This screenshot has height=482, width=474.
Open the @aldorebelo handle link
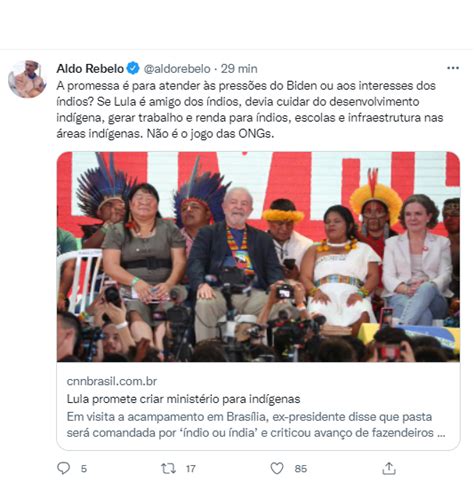pyautogui.click(x=177, y=69)
